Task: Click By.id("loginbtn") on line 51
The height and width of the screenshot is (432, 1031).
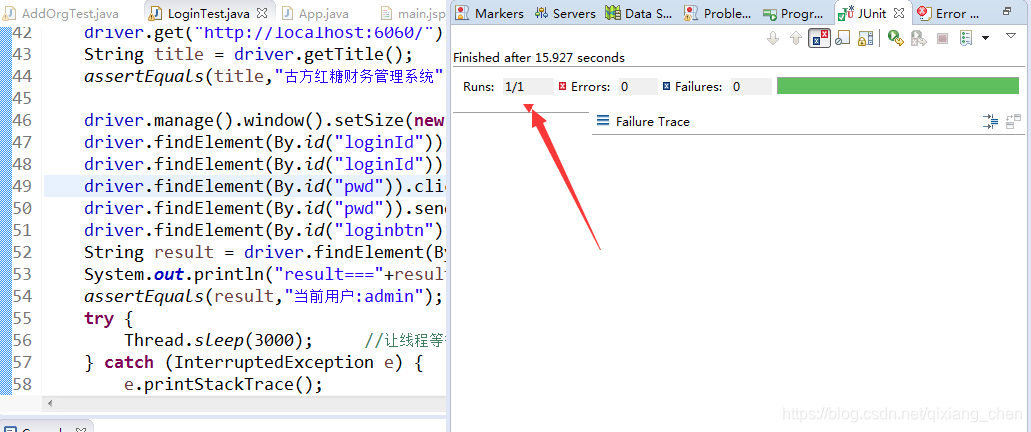Action: pos(359,230)
